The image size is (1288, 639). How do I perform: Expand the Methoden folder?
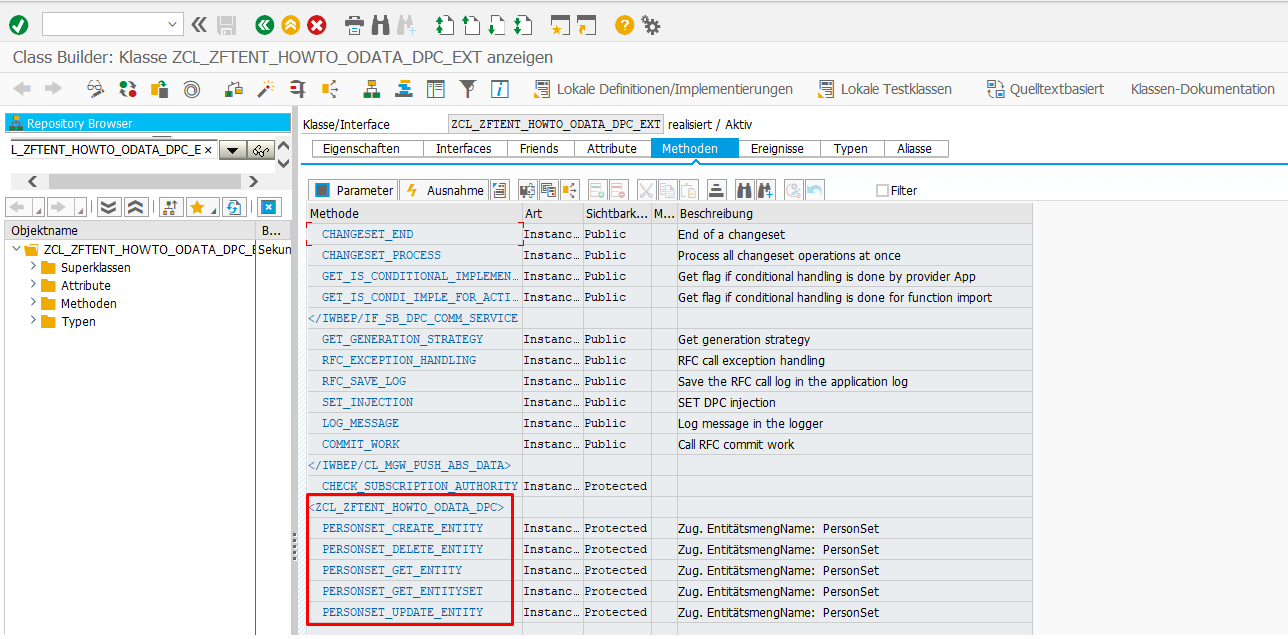(x=33, y=303)
